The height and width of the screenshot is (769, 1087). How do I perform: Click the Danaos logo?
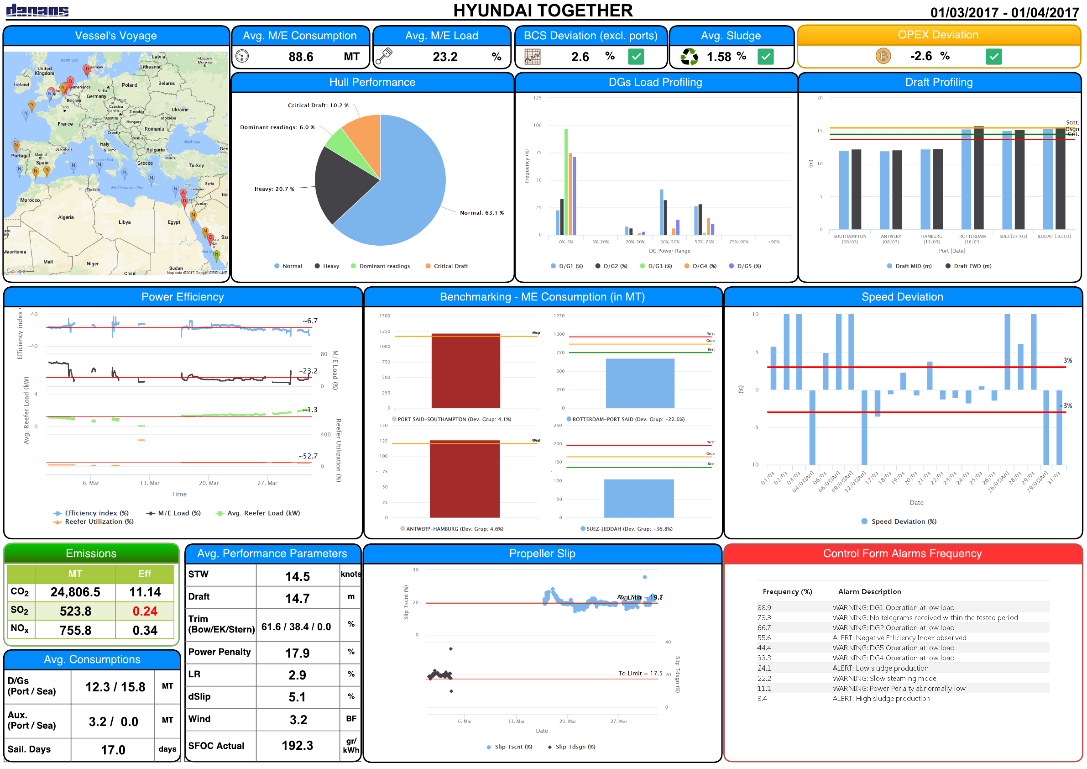pyautogui.click(x=37, y=10)
